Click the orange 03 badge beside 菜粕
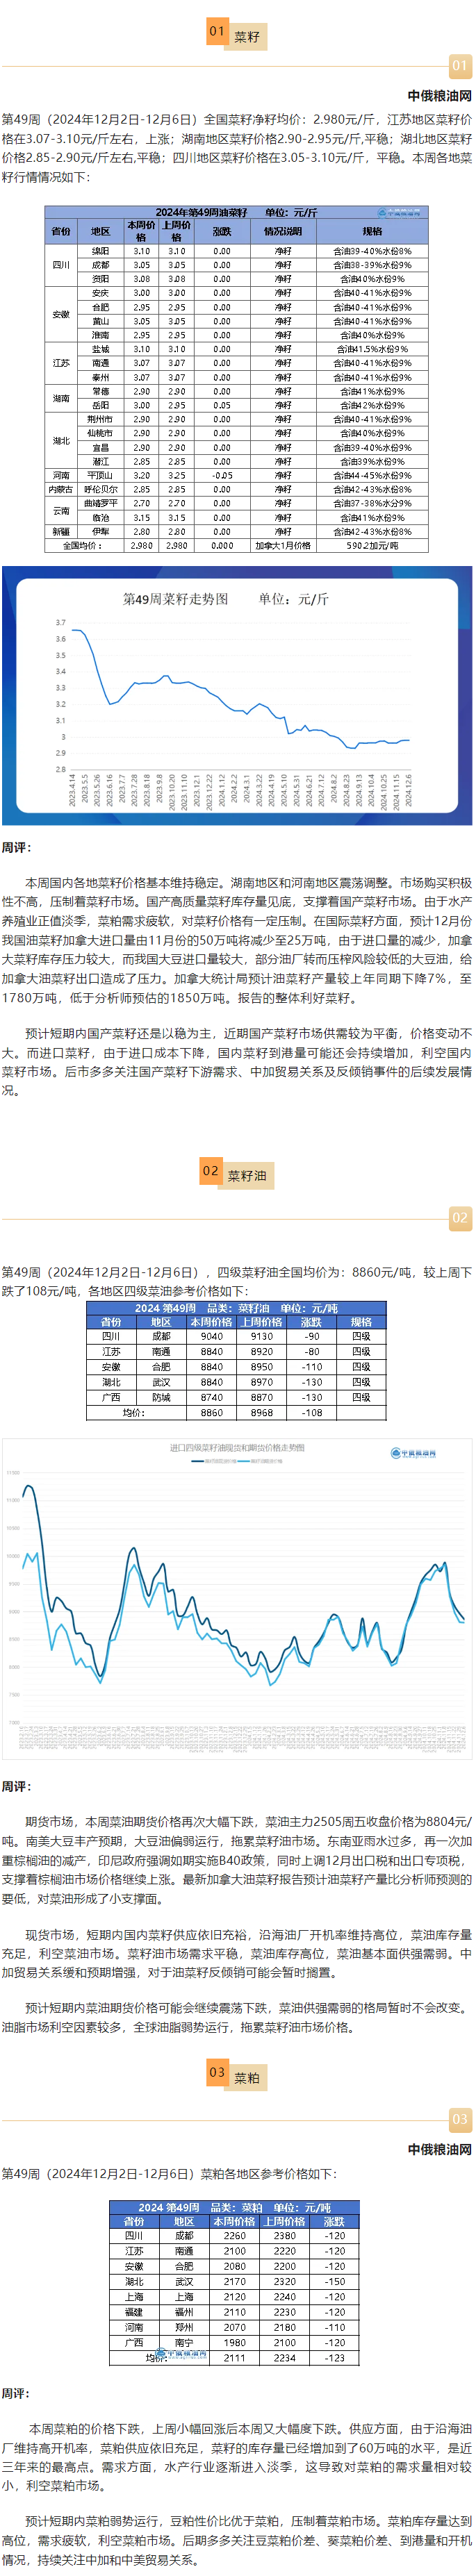This screenshot has height=2576, width=476. 217,2072
